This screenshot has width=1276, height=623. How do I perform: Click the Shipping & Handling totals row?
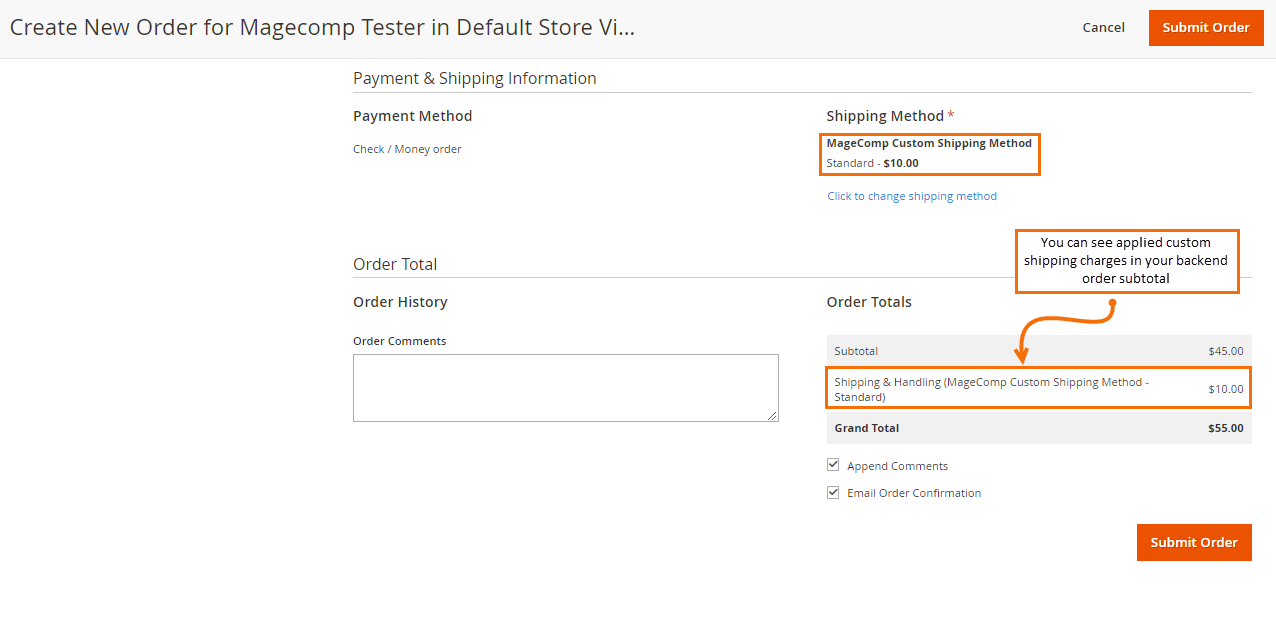1038,389
